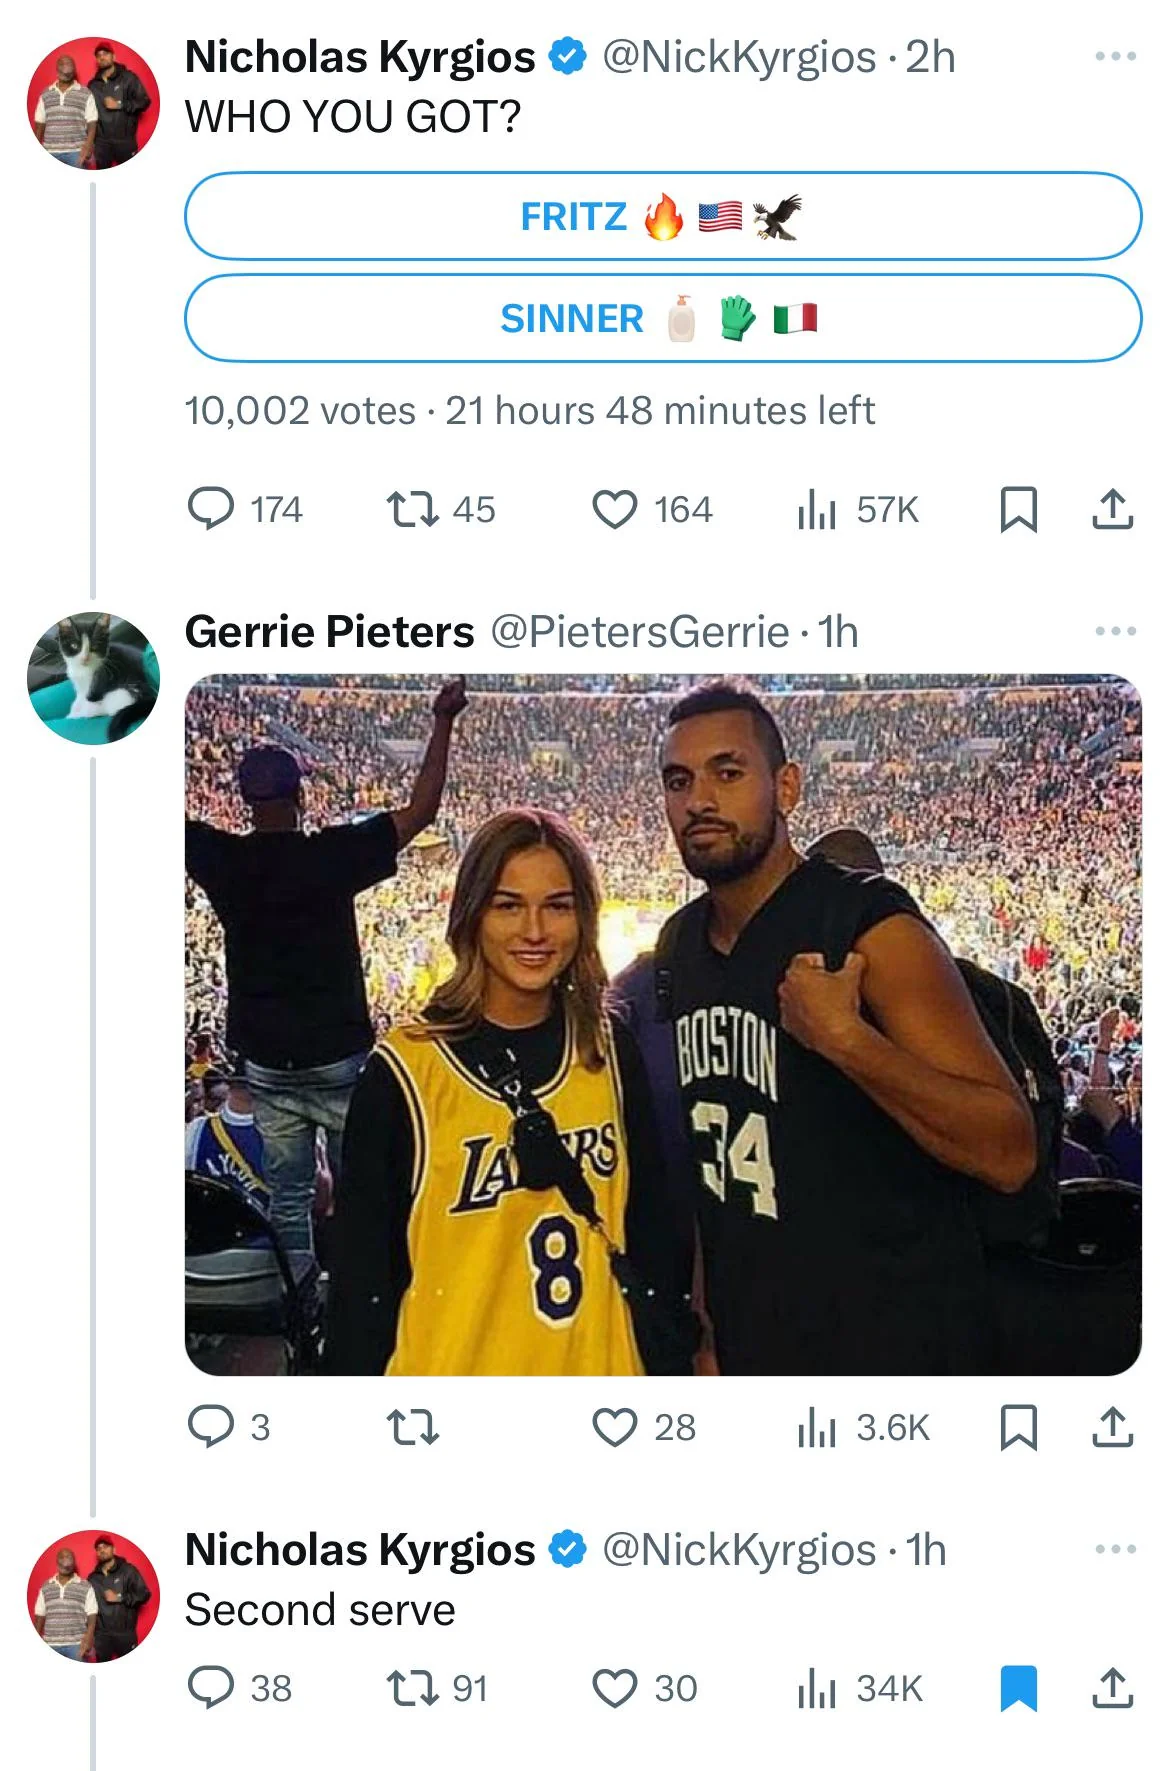The height and width of the screenshot is (1771, 1170).
Task: Open @NickKyrgios handle on Second serve tweet
Action: pos(738,1549)
